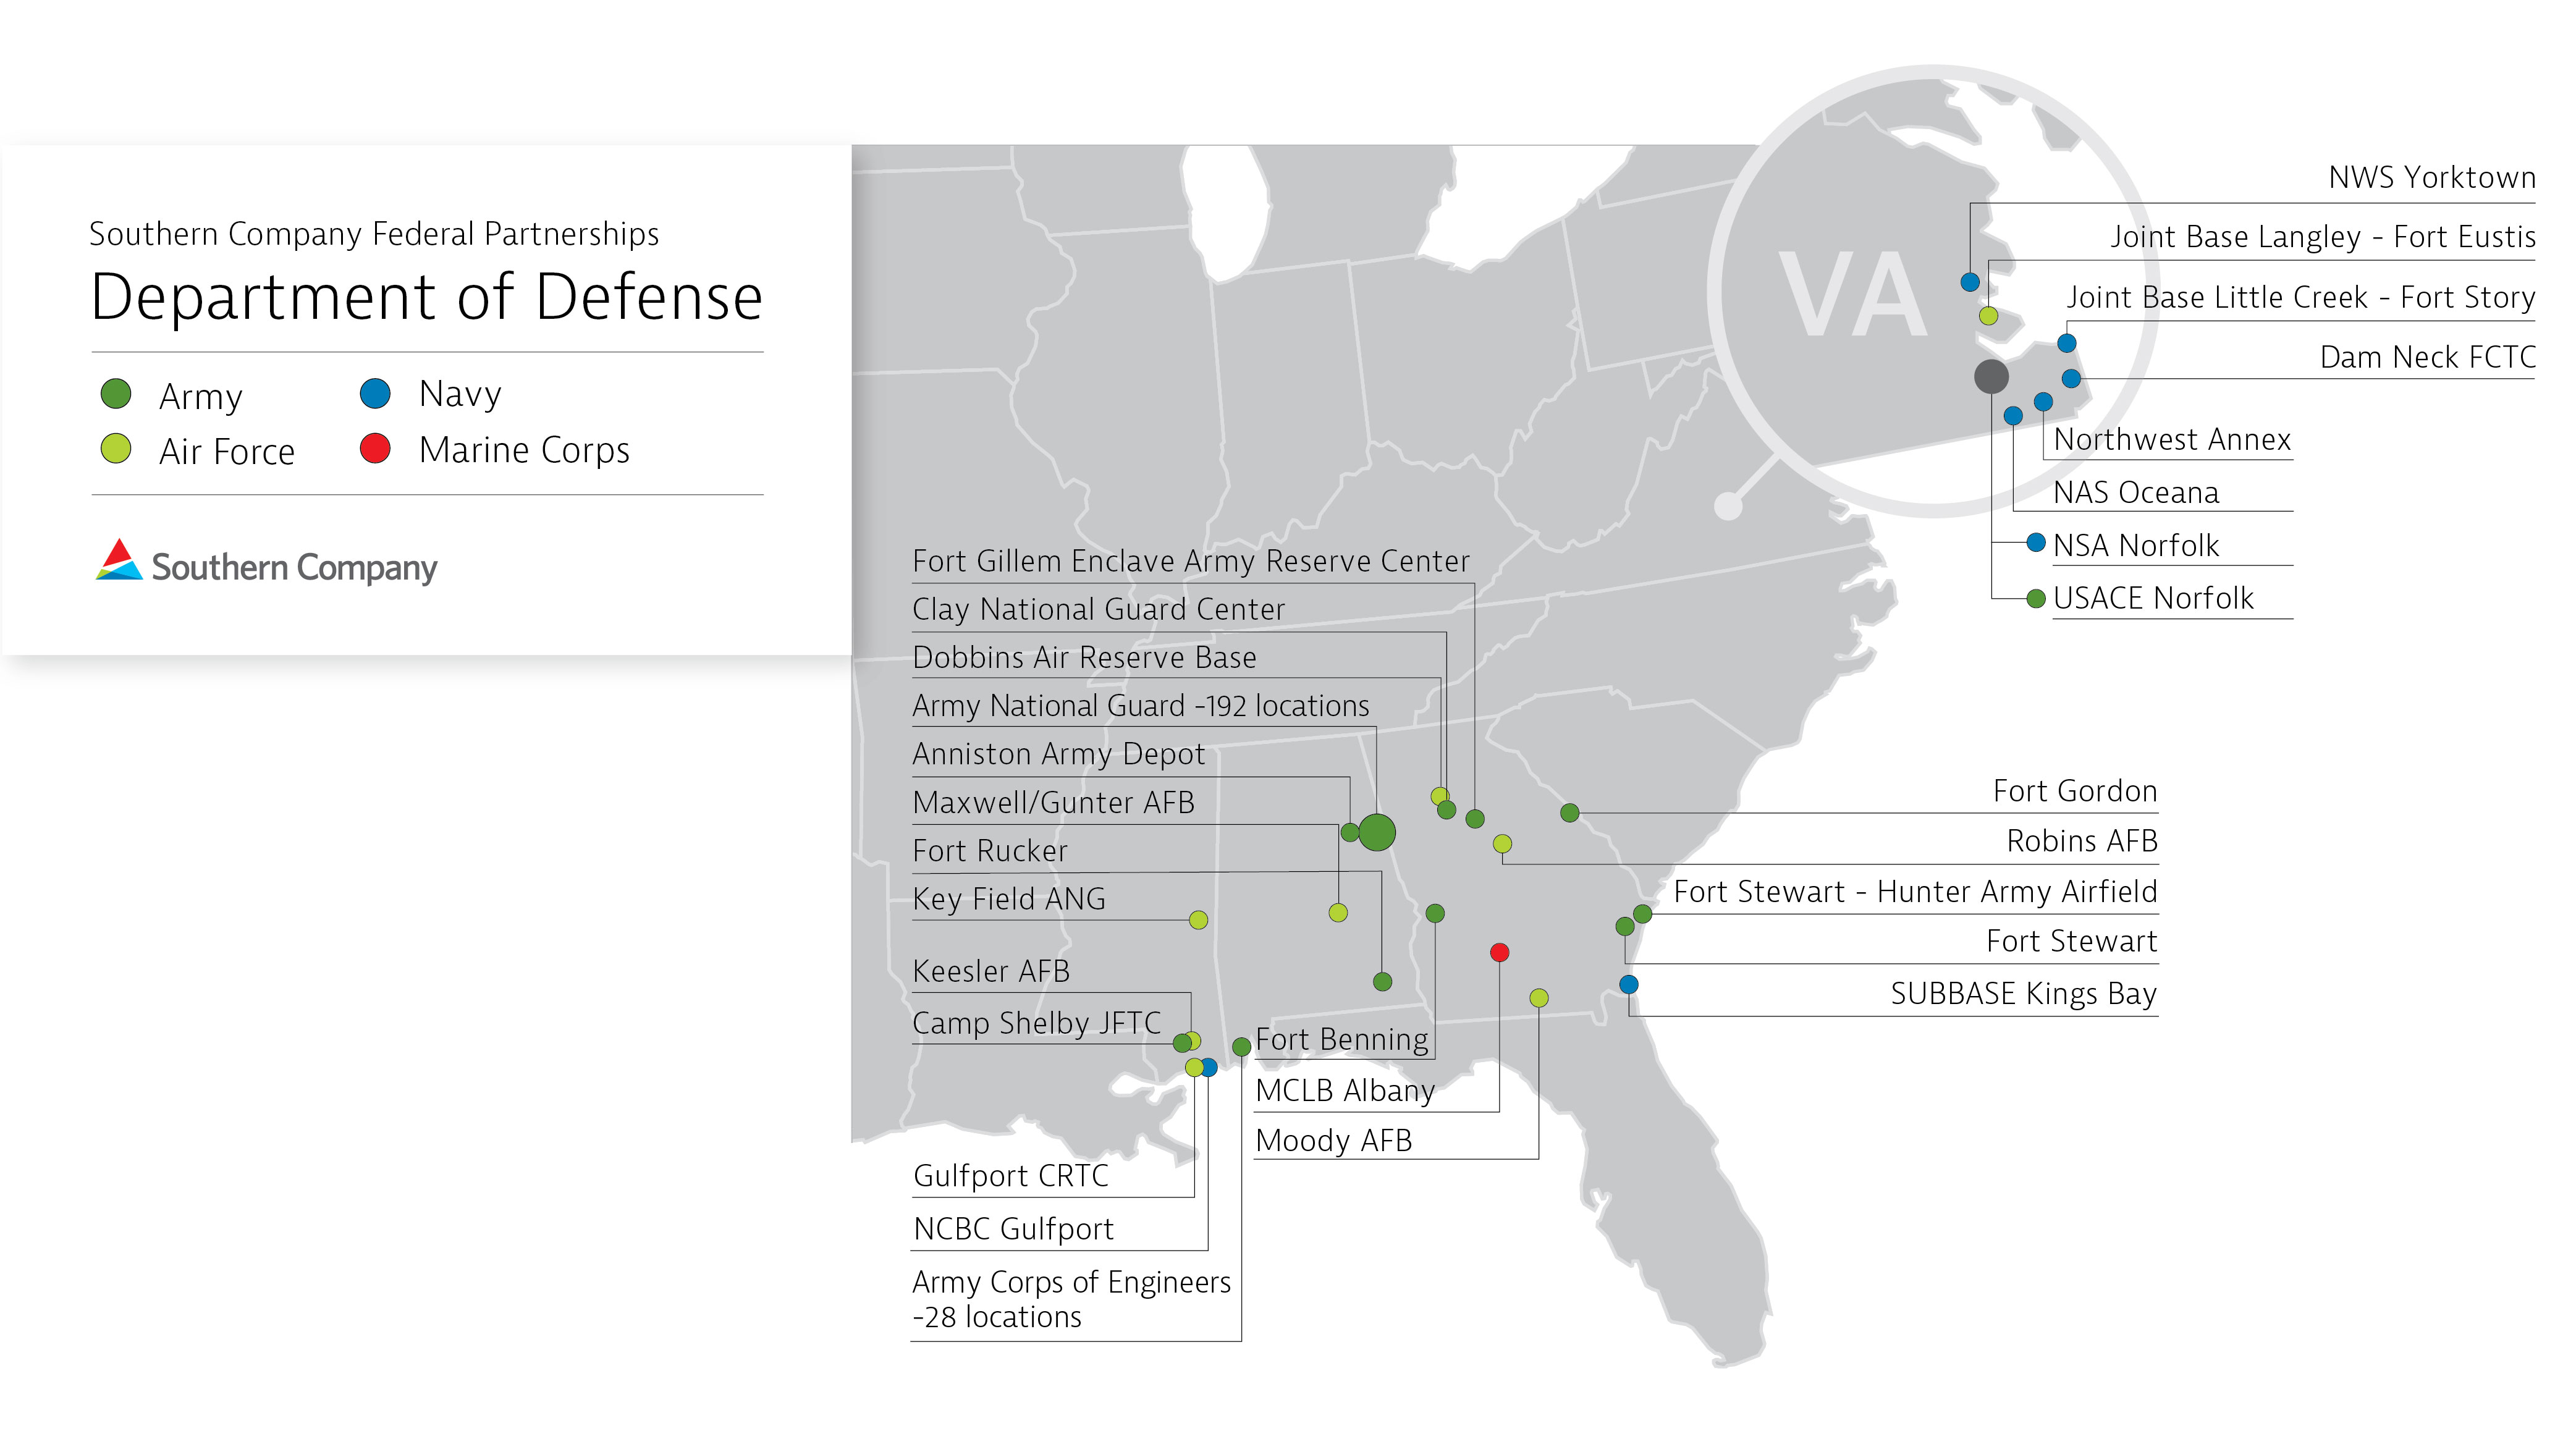
Task: Select the Moody AFB label
Action: coord(1333,1141)
